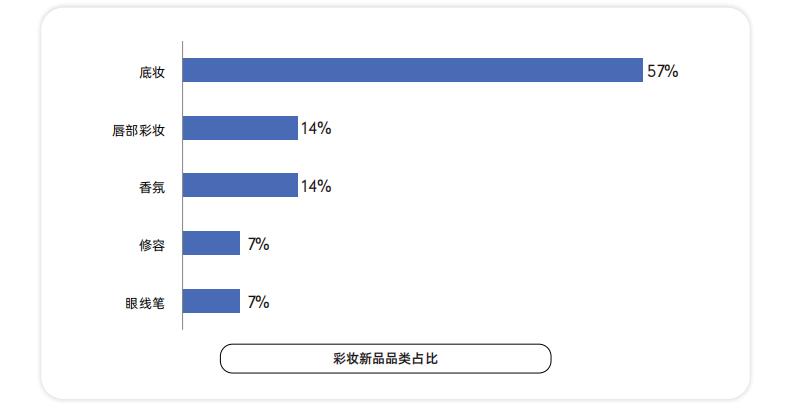The image size is (794, 416).
Task: Click the 香氛 bar
Action: pos(240,185)
